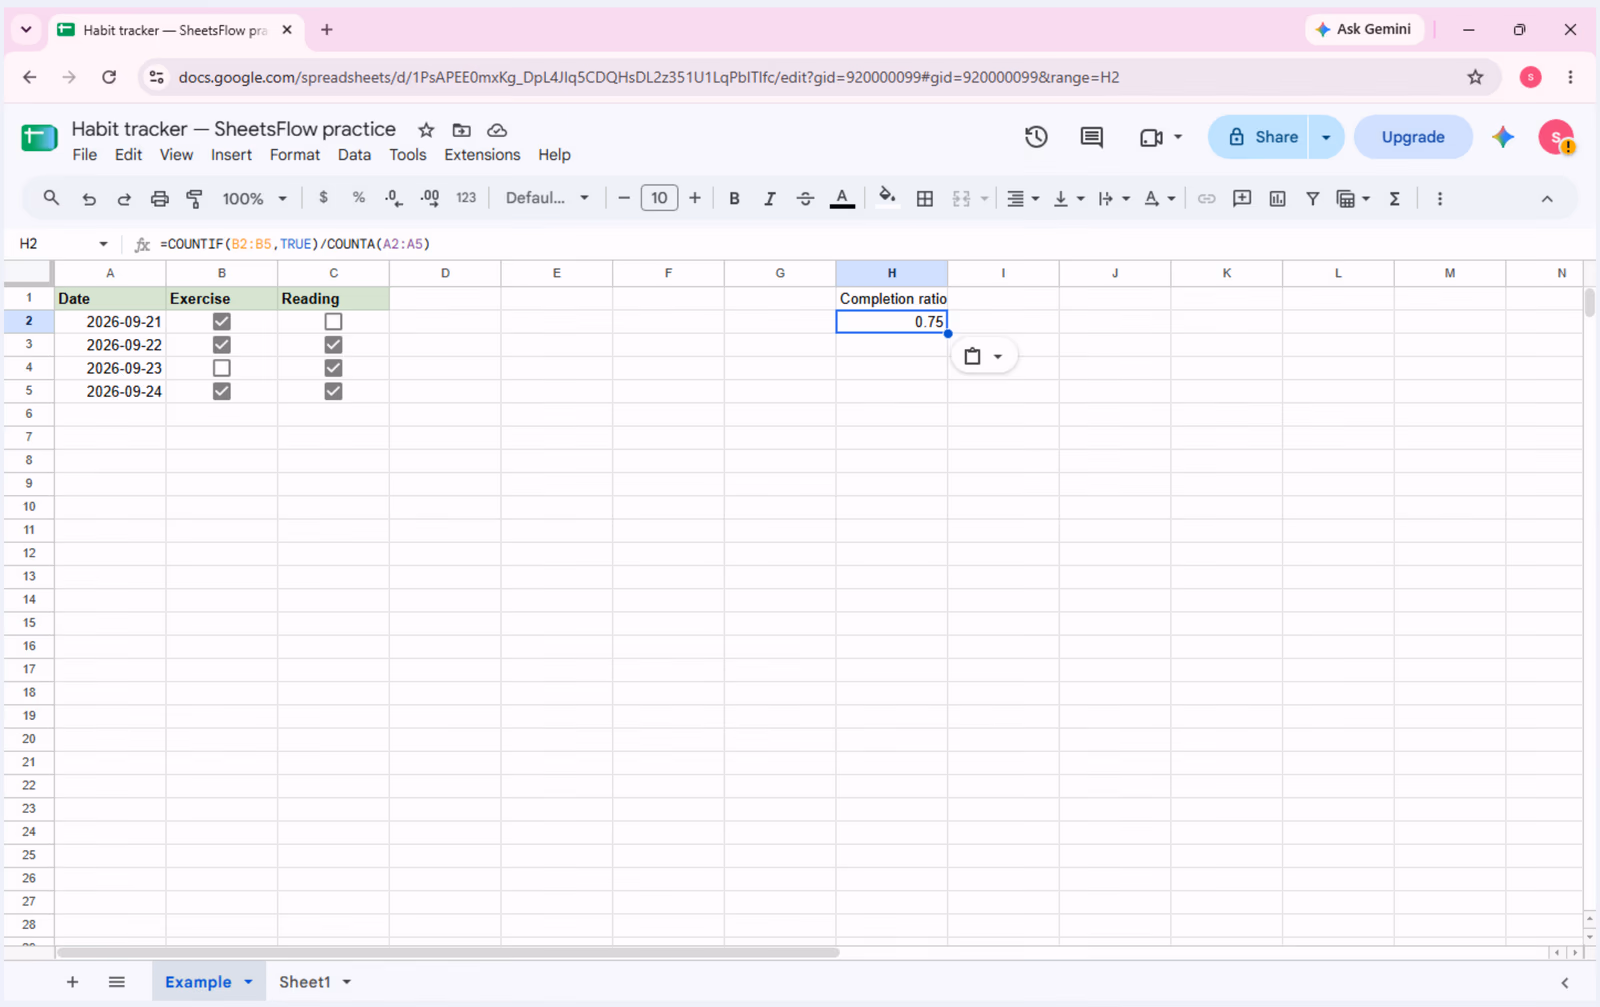This screenshot has width=1600, height=1007.
Task: Add a new sheet with plus button
Action: pos(72,982)
